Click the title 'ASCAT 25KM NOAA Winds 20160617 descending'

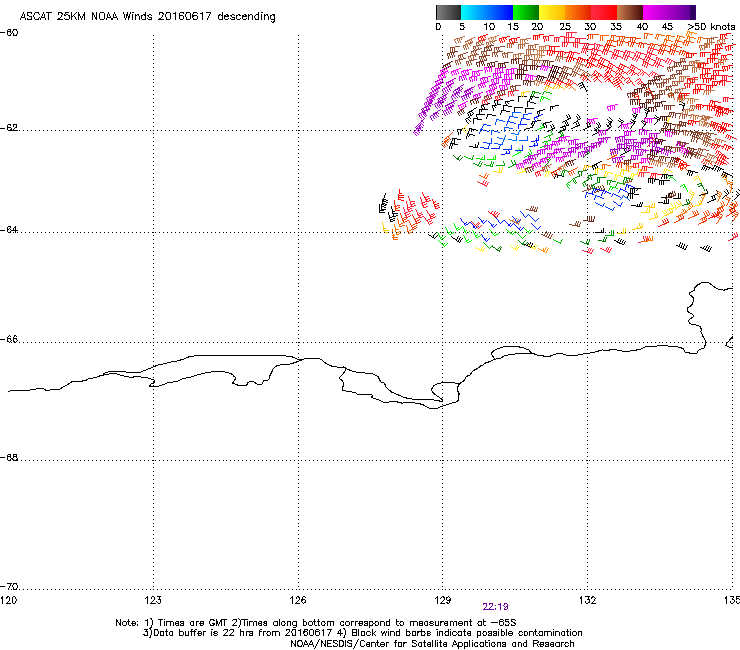click(147, 17)
